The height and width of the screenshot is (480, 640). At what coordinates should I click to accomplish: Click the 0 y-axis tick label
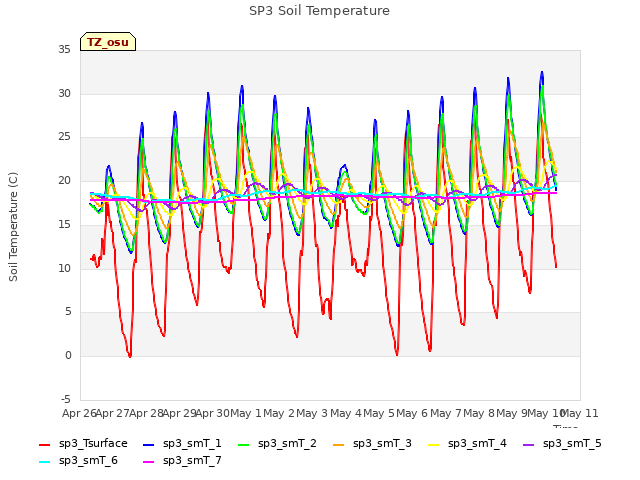pyautogui.click(x=68, y=356)
